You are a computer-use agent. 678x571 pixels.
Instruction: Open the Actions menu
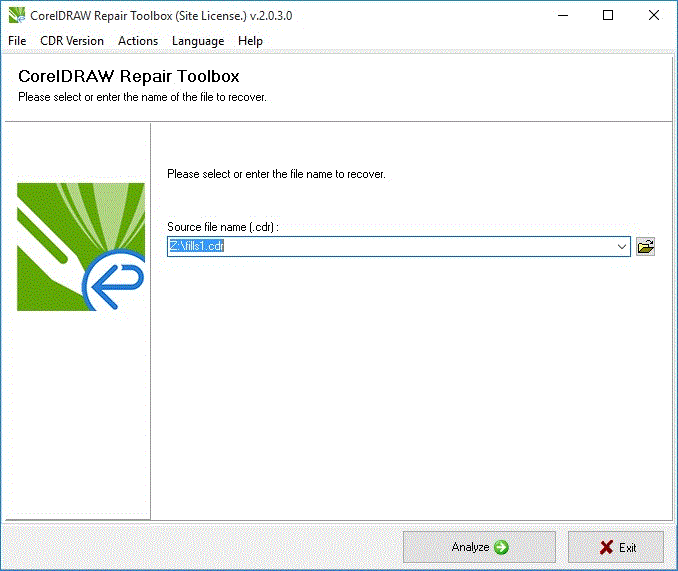[138, 41]
